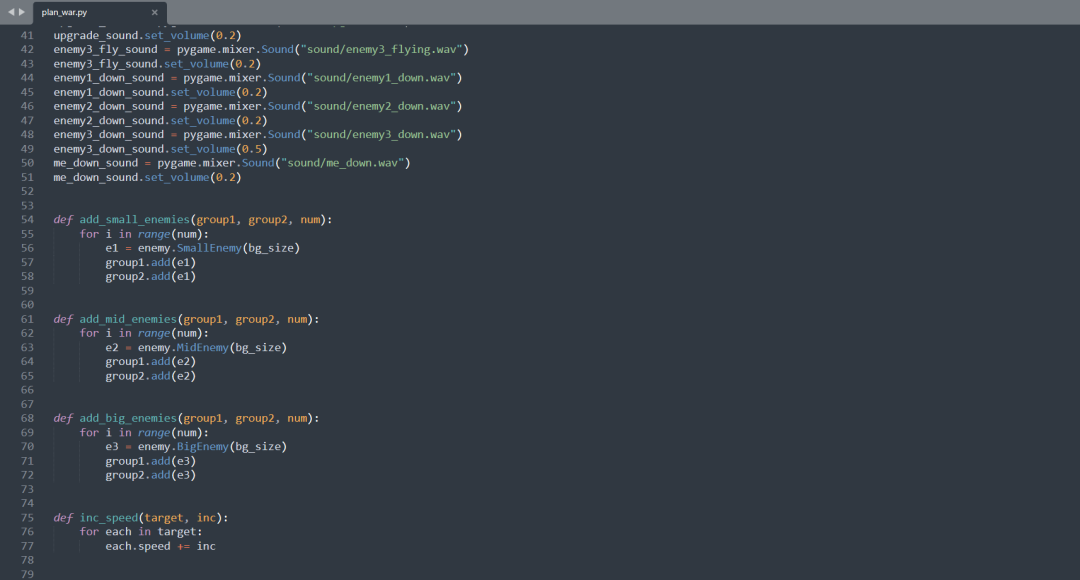Click the inc_speed function definition
Screen dimensions: 1080x580
(108, 517)
